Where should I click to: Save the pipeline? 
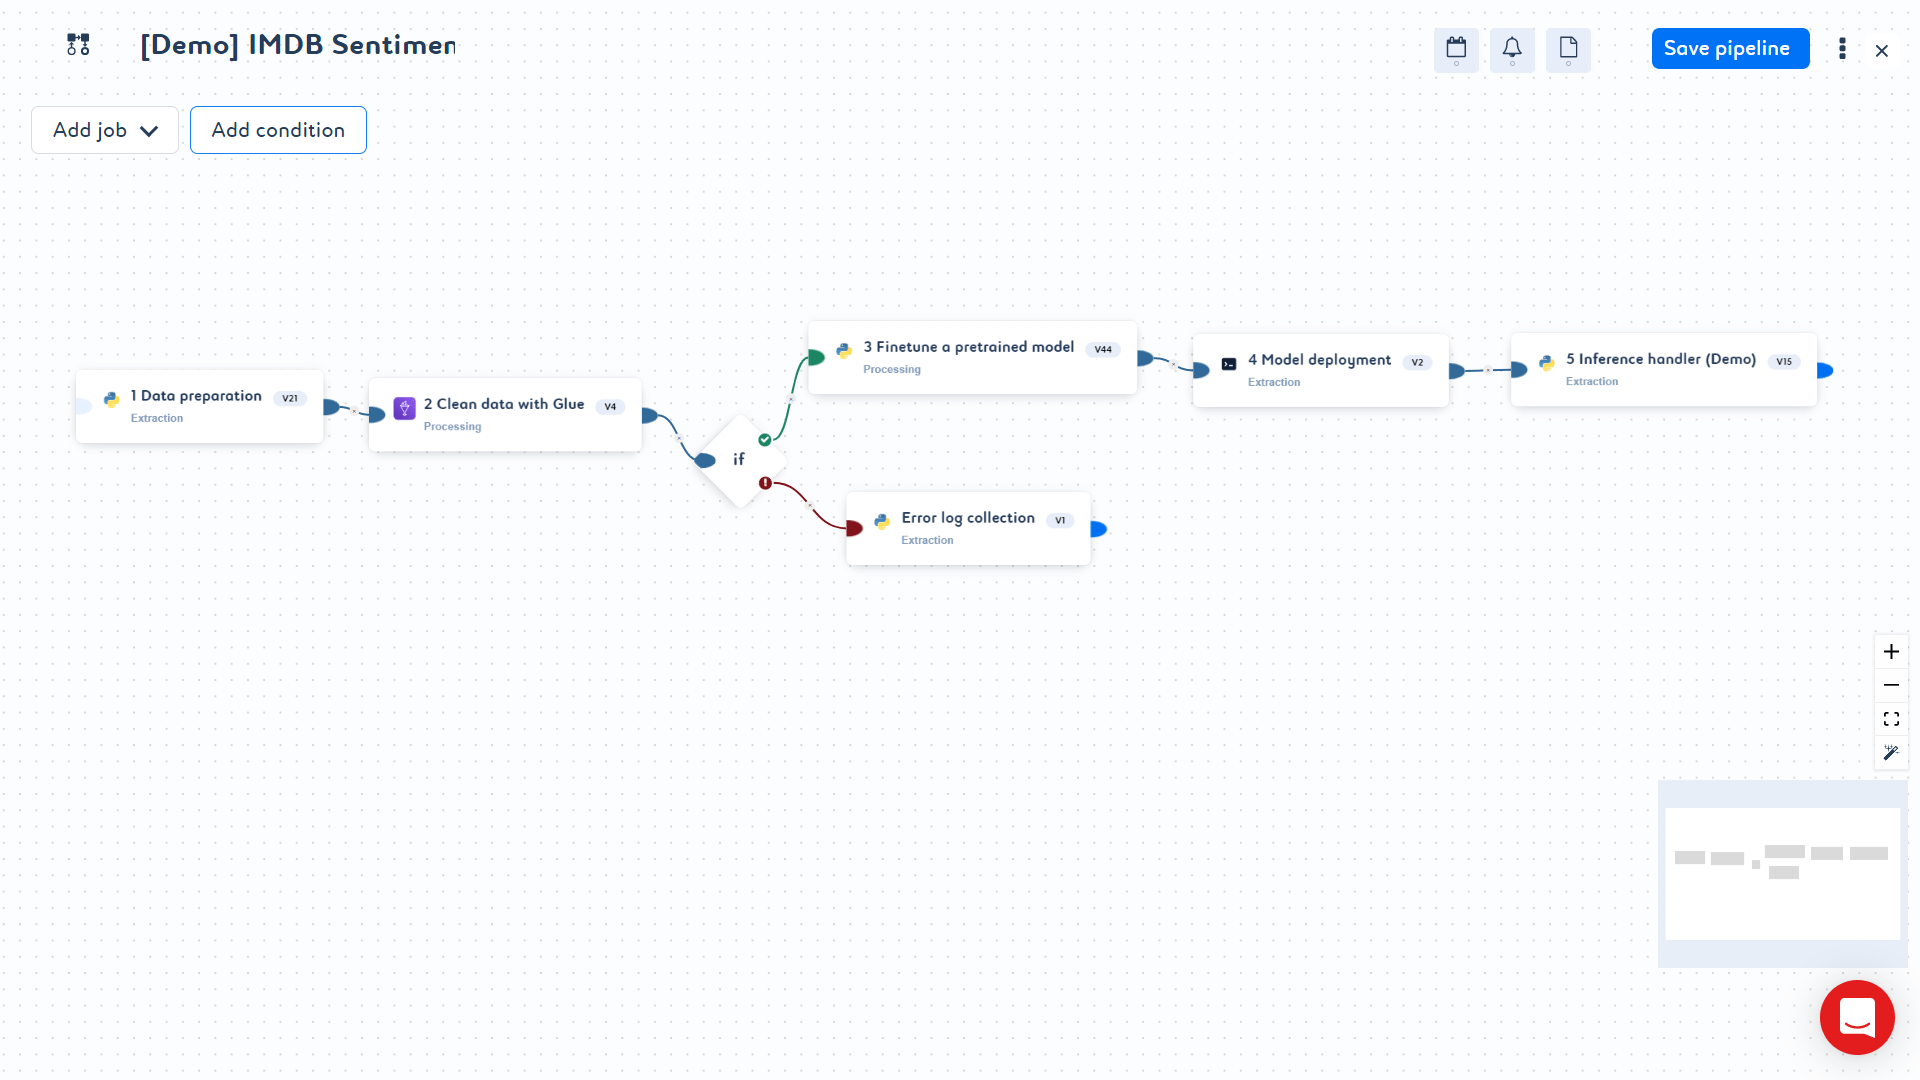pos(1730,48)
